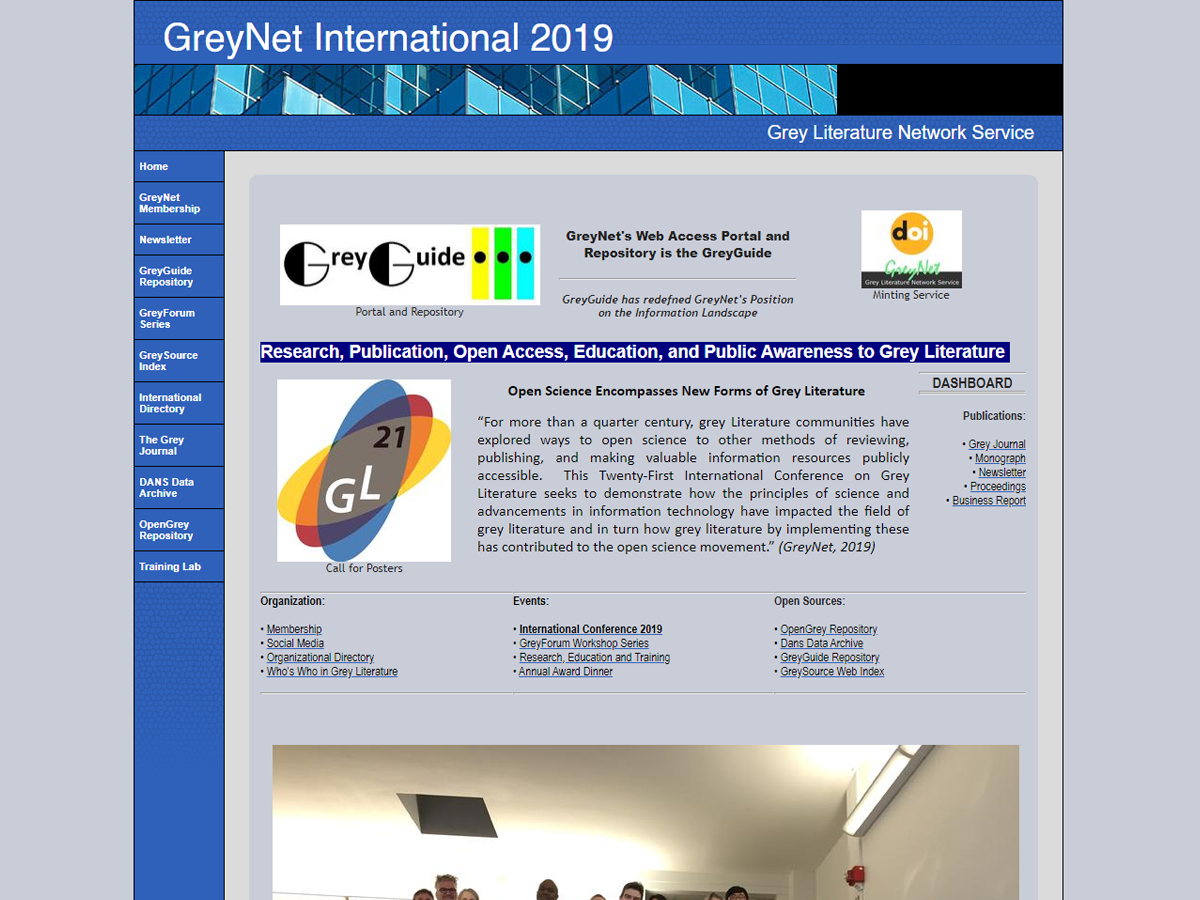Screen dimensions: 1200x900
Task: Go to GreyNet Membership sidebar item
Action: point(170,203)
